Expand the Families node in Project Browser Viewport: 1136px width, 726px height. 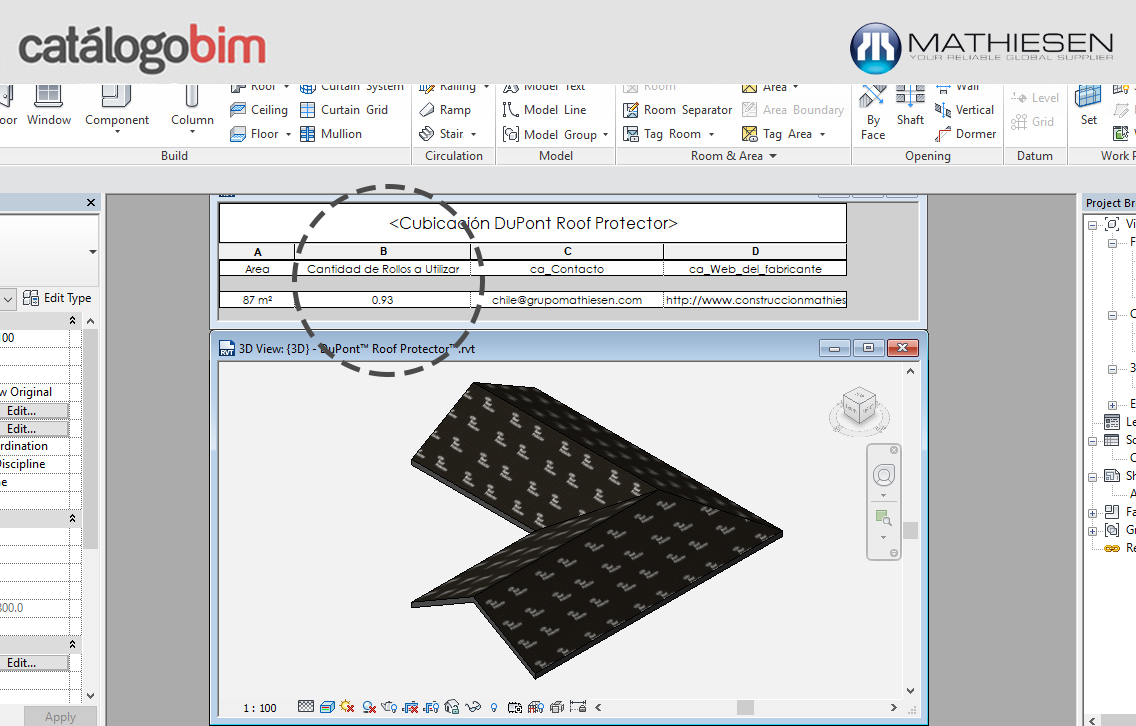click(x=1093, y=512)
